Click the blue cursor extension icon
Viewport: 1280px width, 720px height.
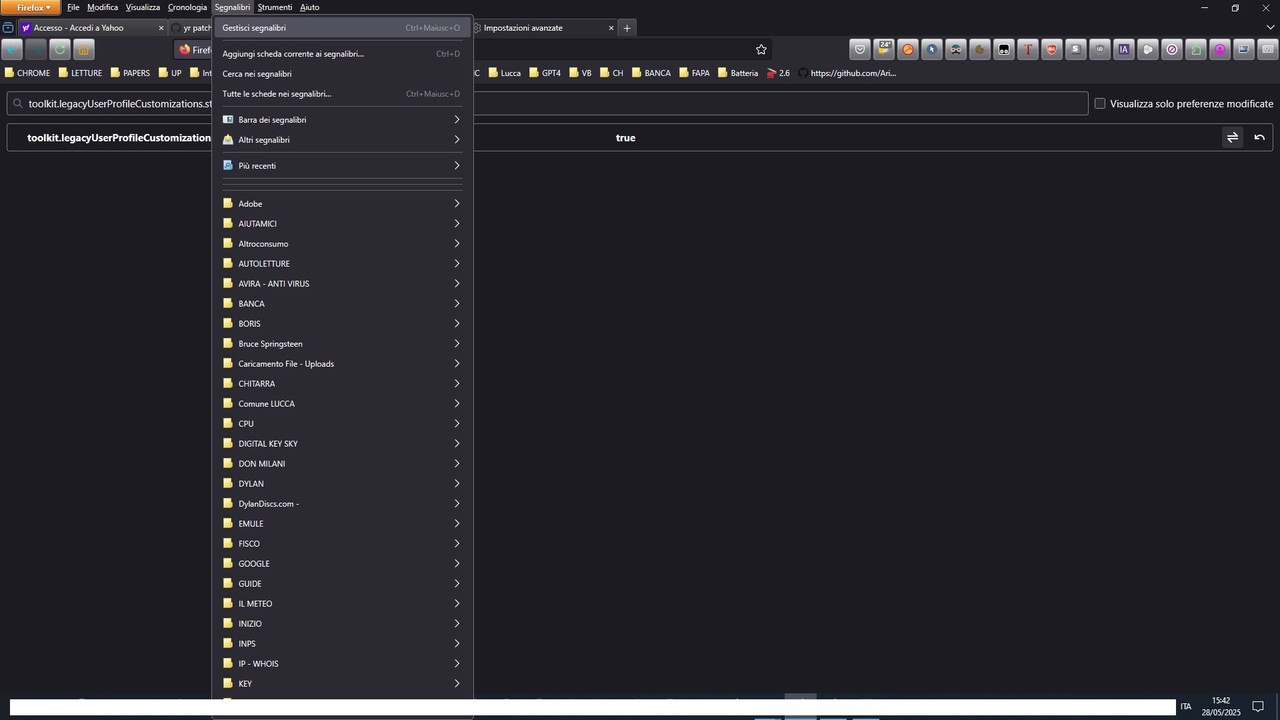[932, 49]
